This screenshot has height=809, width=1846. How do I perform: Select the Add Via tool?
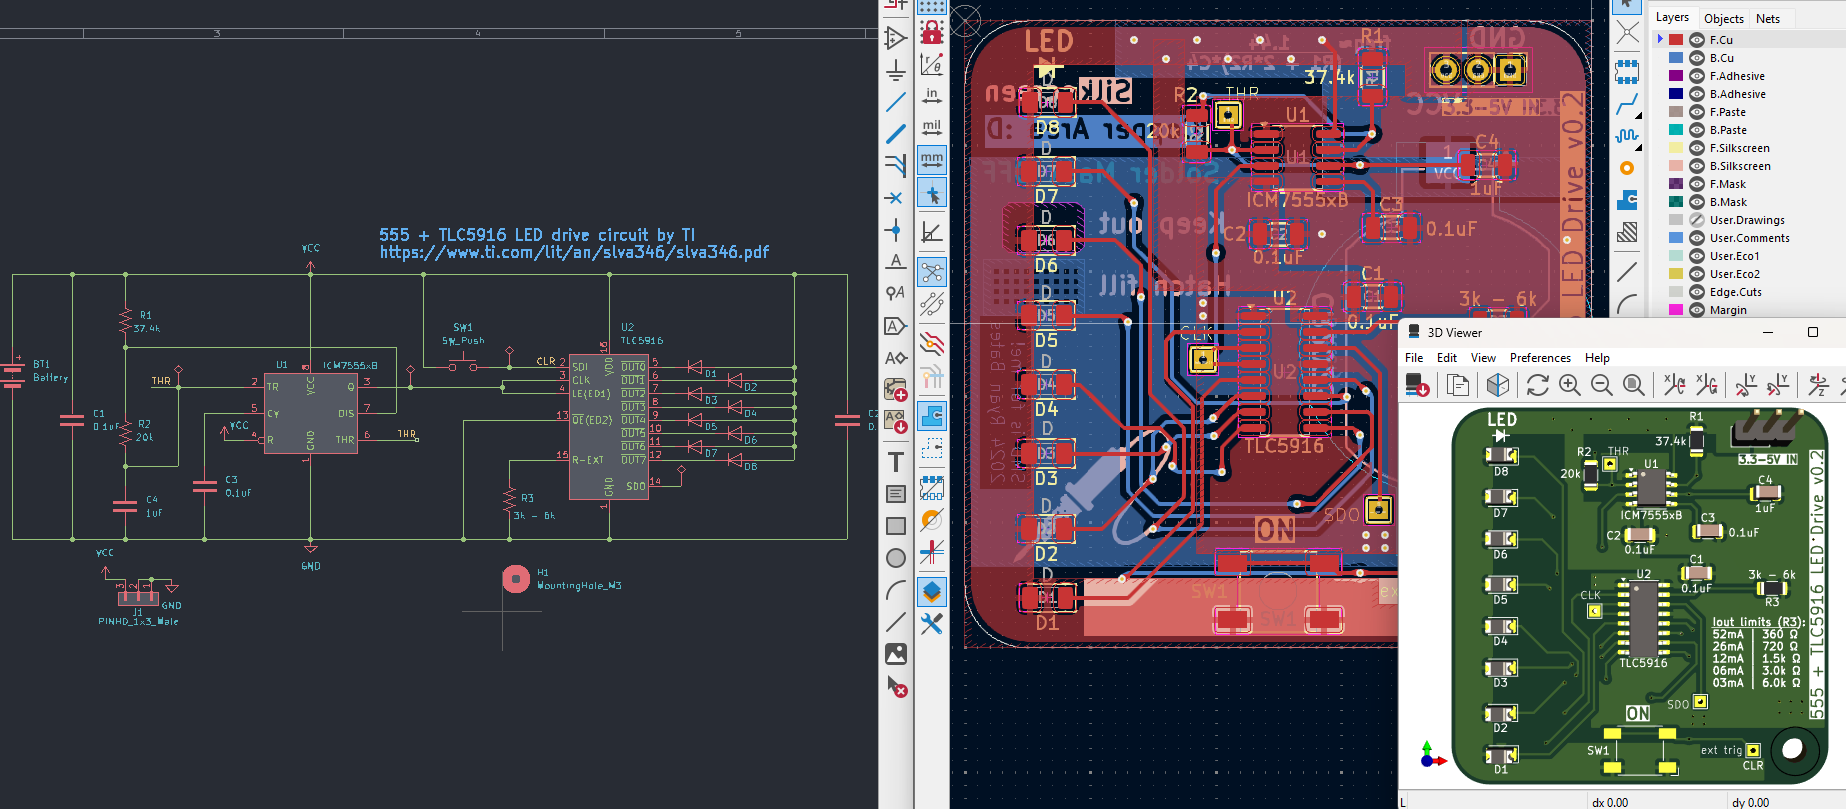1627,168
